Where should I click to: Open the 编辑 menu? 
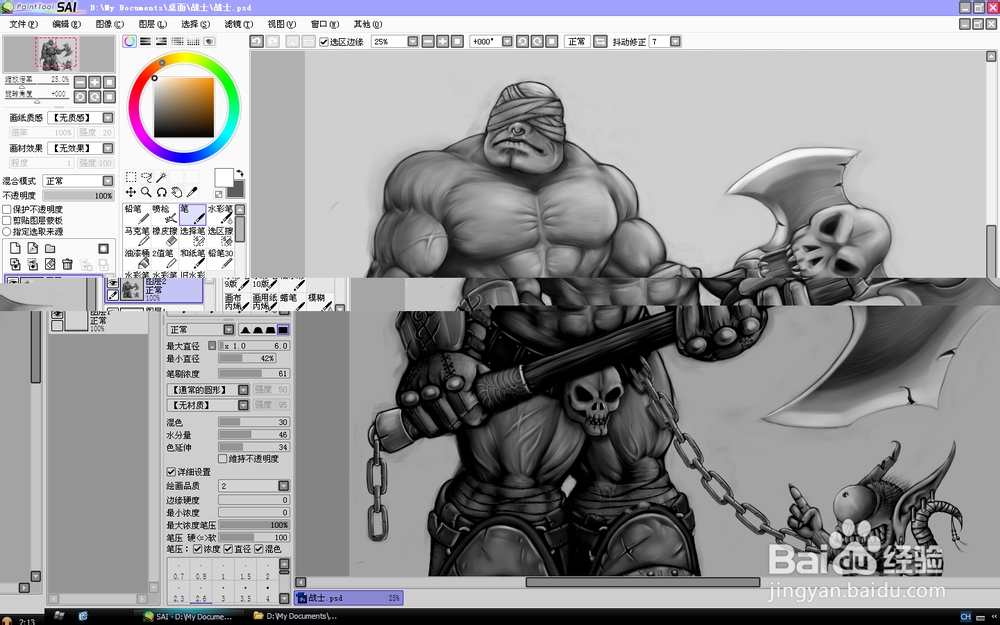(x=66, y=24)
